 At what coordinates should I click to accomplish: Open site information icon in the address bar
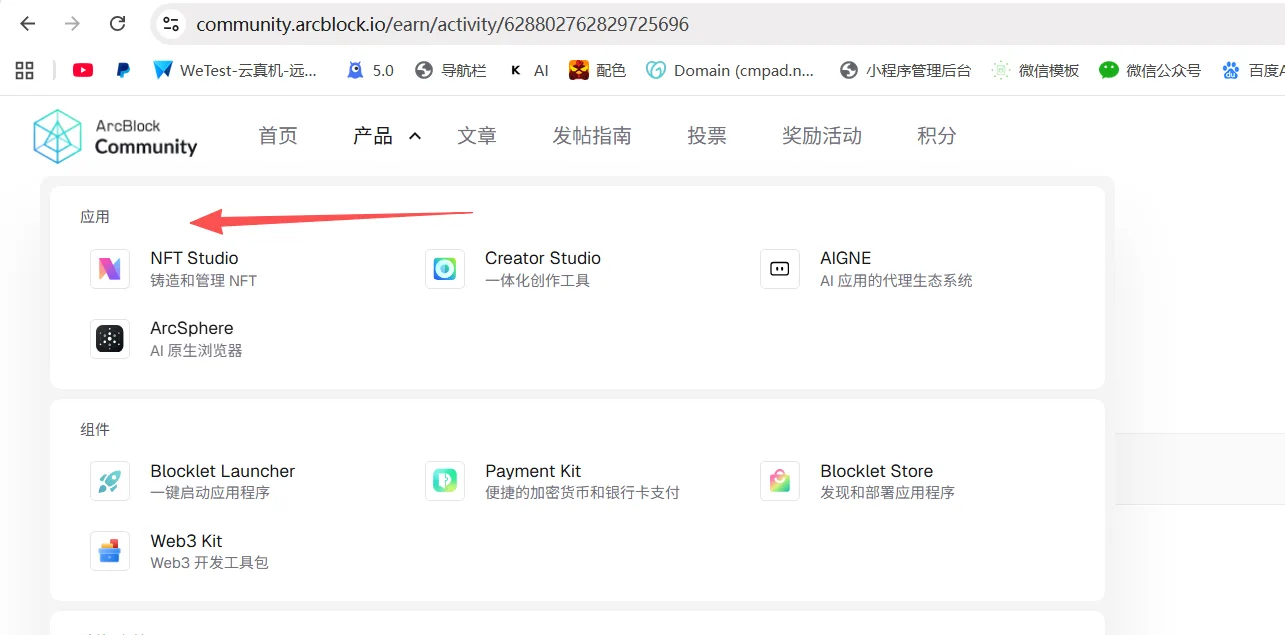click(x=171, y=24)
